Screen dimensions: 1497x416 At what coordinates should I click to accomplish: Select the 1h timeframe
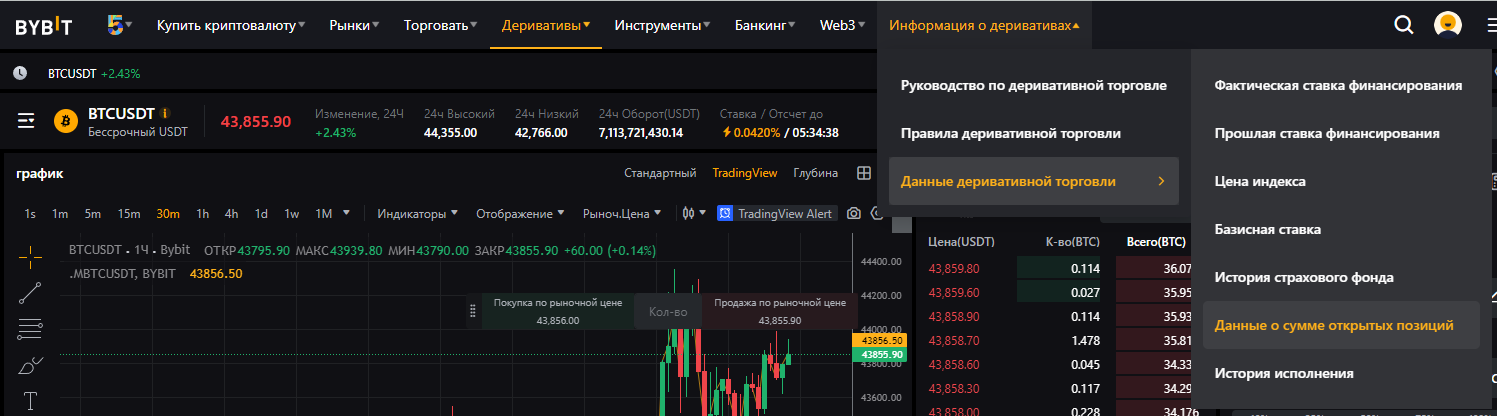click(x=202, y=213)
